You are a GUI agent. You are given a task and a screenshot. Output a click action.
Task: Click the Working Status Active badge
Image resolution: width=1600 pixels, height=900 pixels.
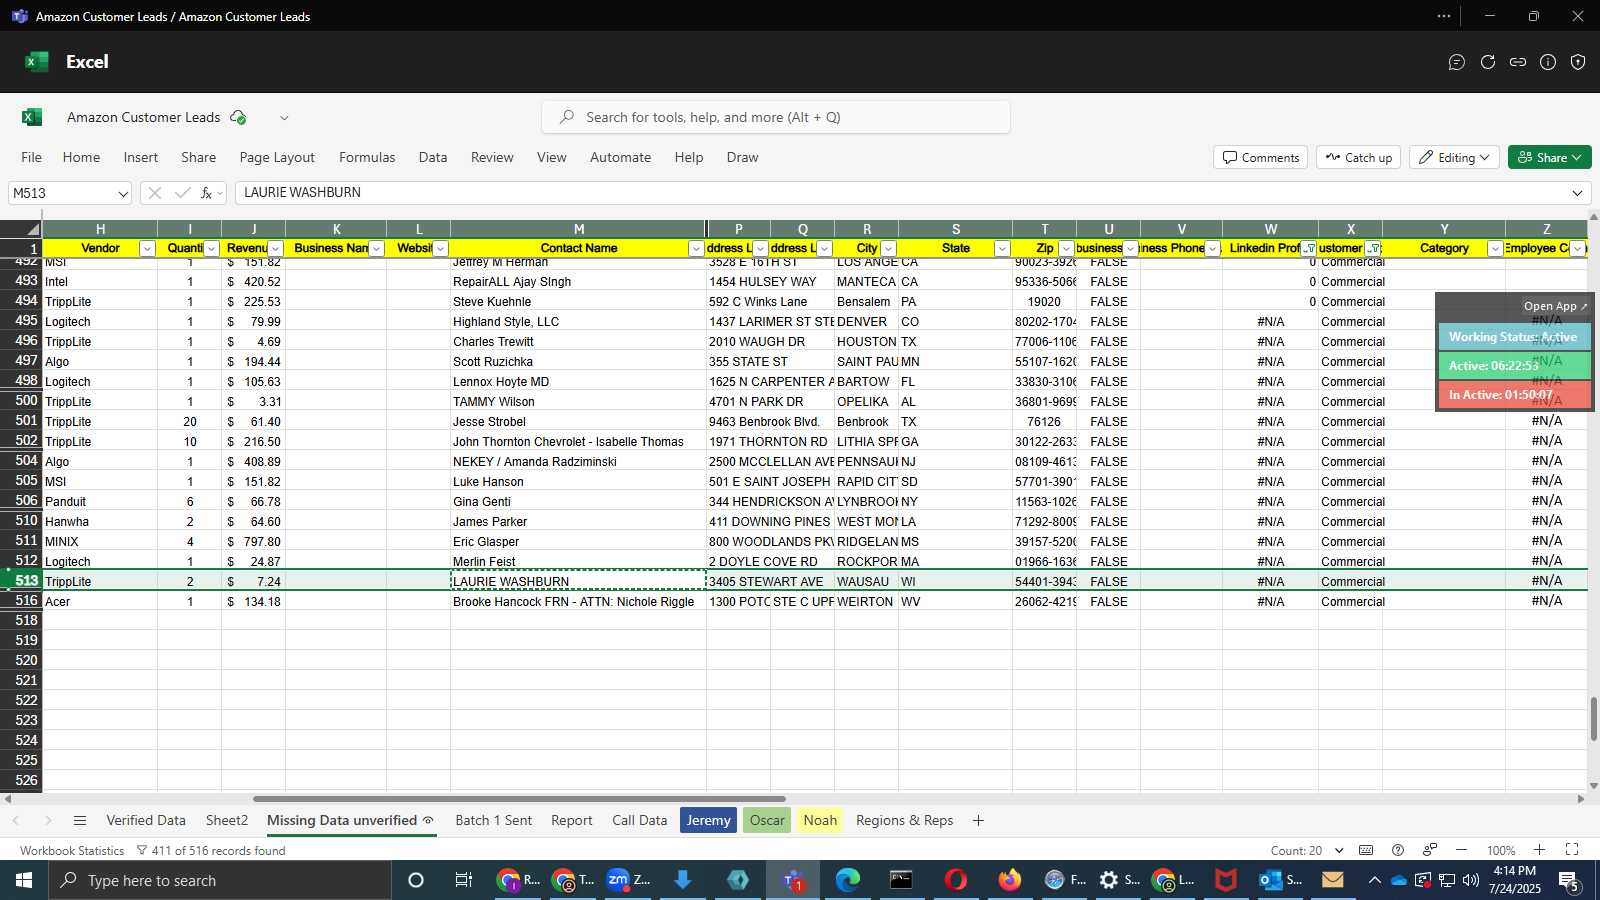pos(1513,337)
